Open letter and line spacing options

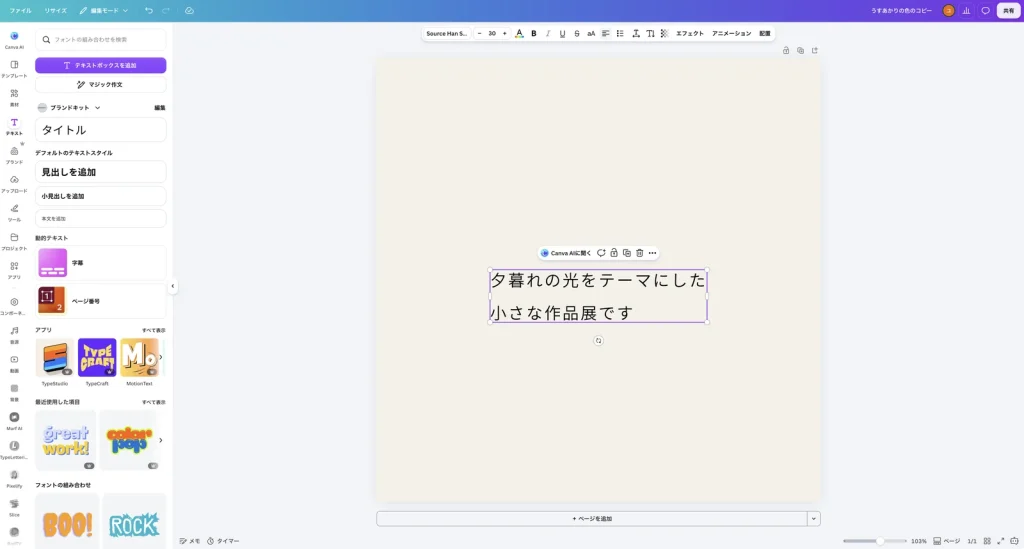coord(635,33)
